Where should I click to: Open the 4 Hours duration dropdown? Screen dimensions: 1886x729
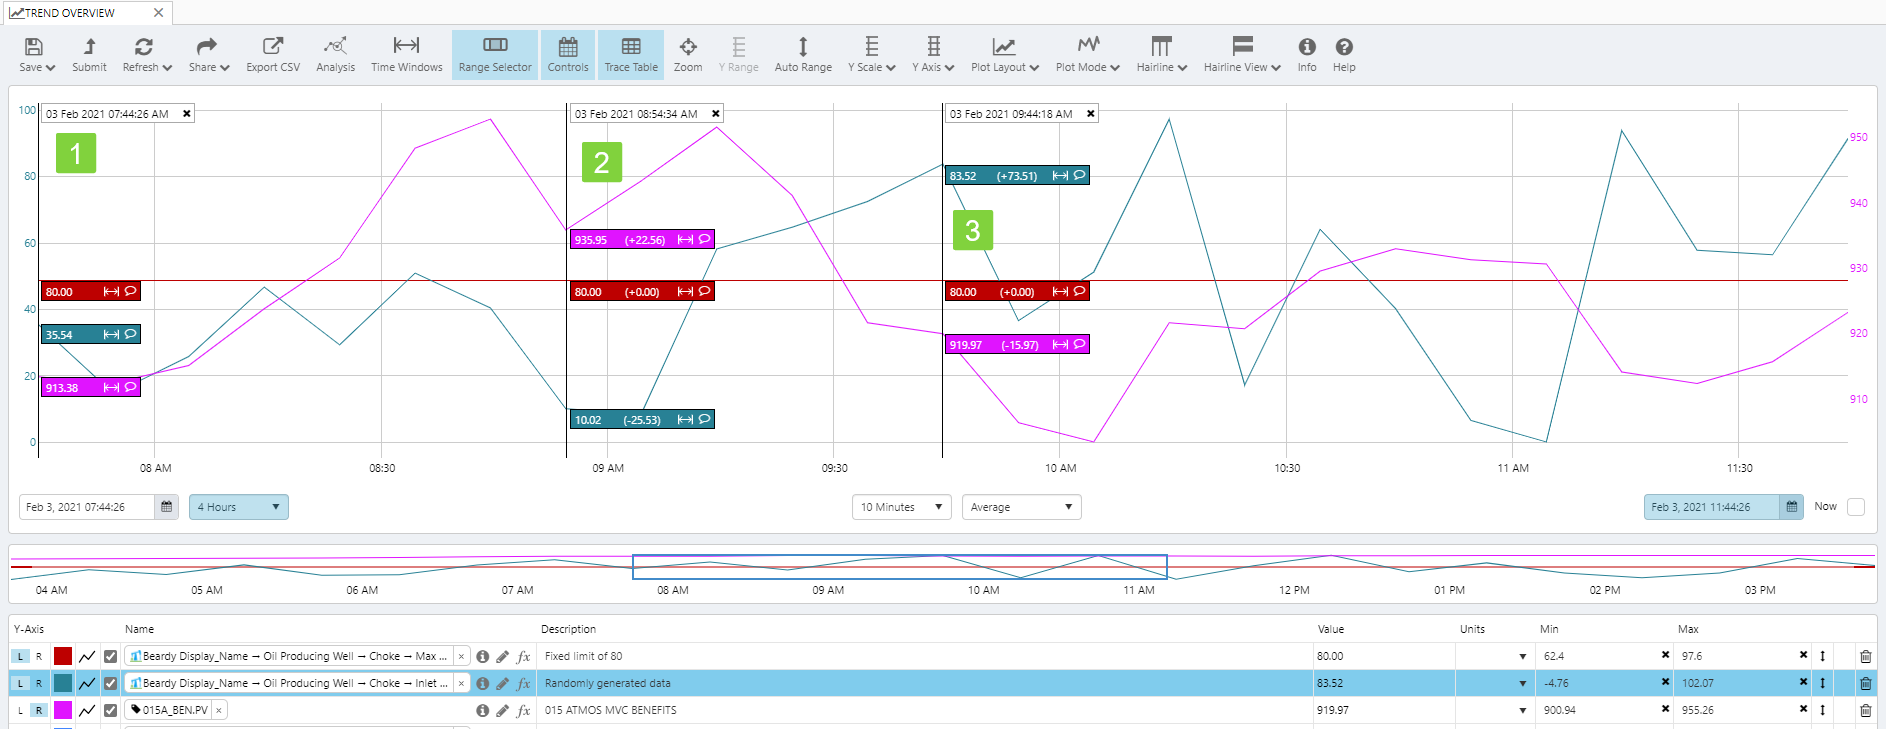[238, 507]
